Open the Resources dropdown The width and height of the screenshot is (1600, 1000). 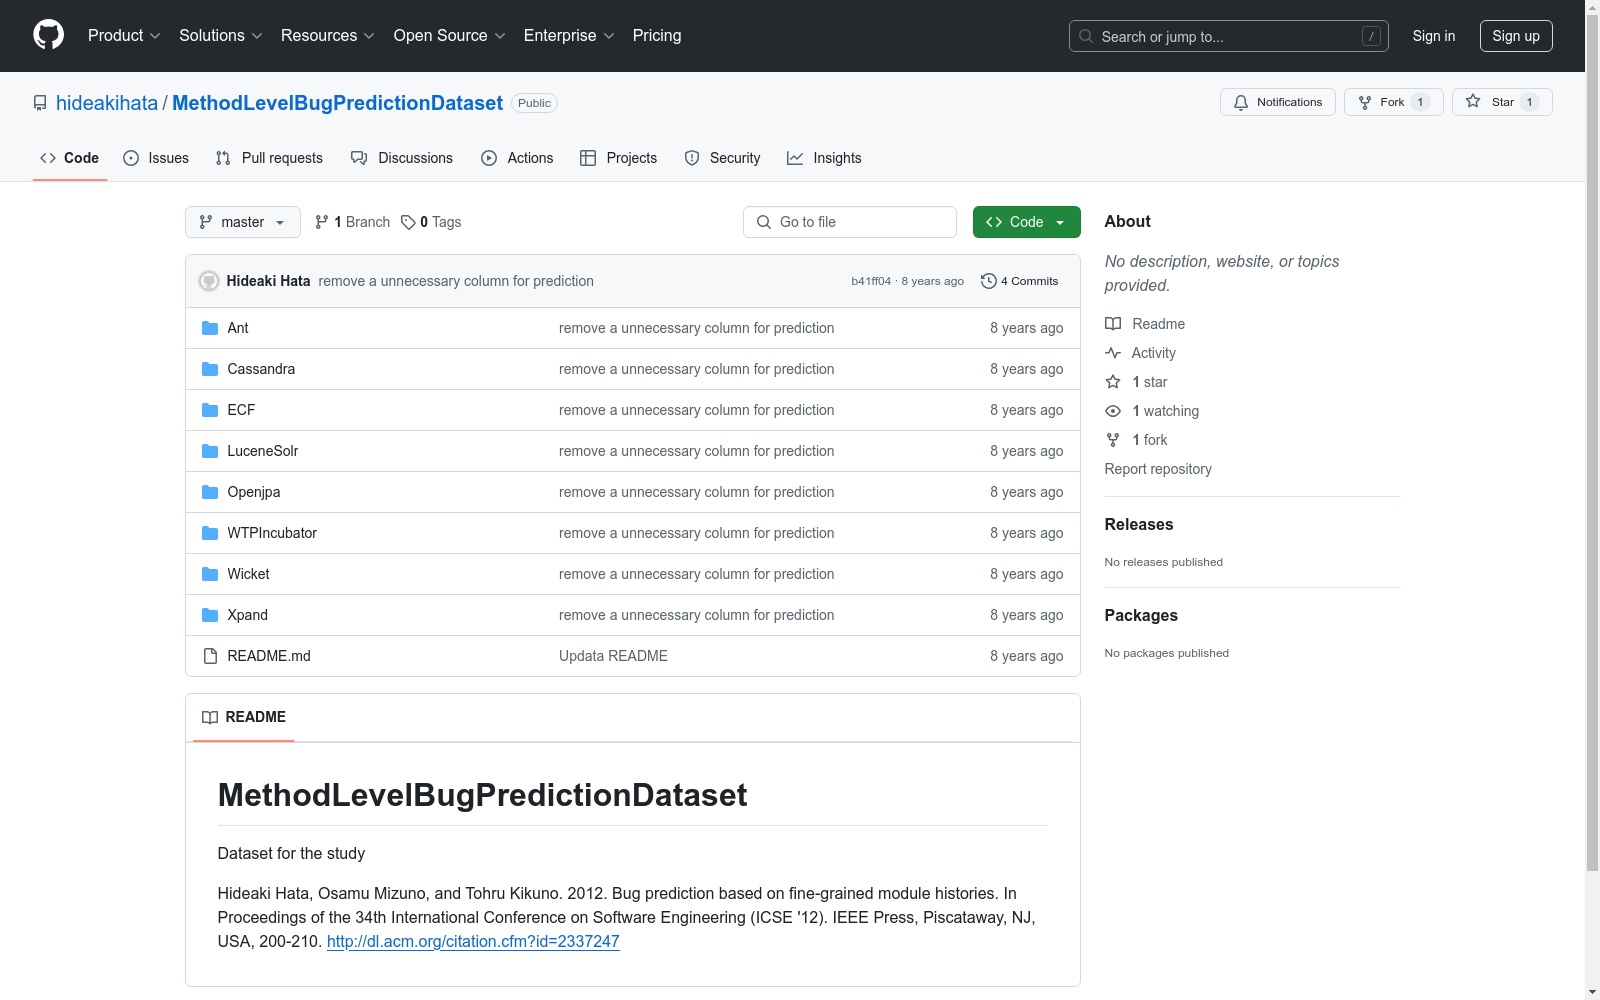[328, 35]
